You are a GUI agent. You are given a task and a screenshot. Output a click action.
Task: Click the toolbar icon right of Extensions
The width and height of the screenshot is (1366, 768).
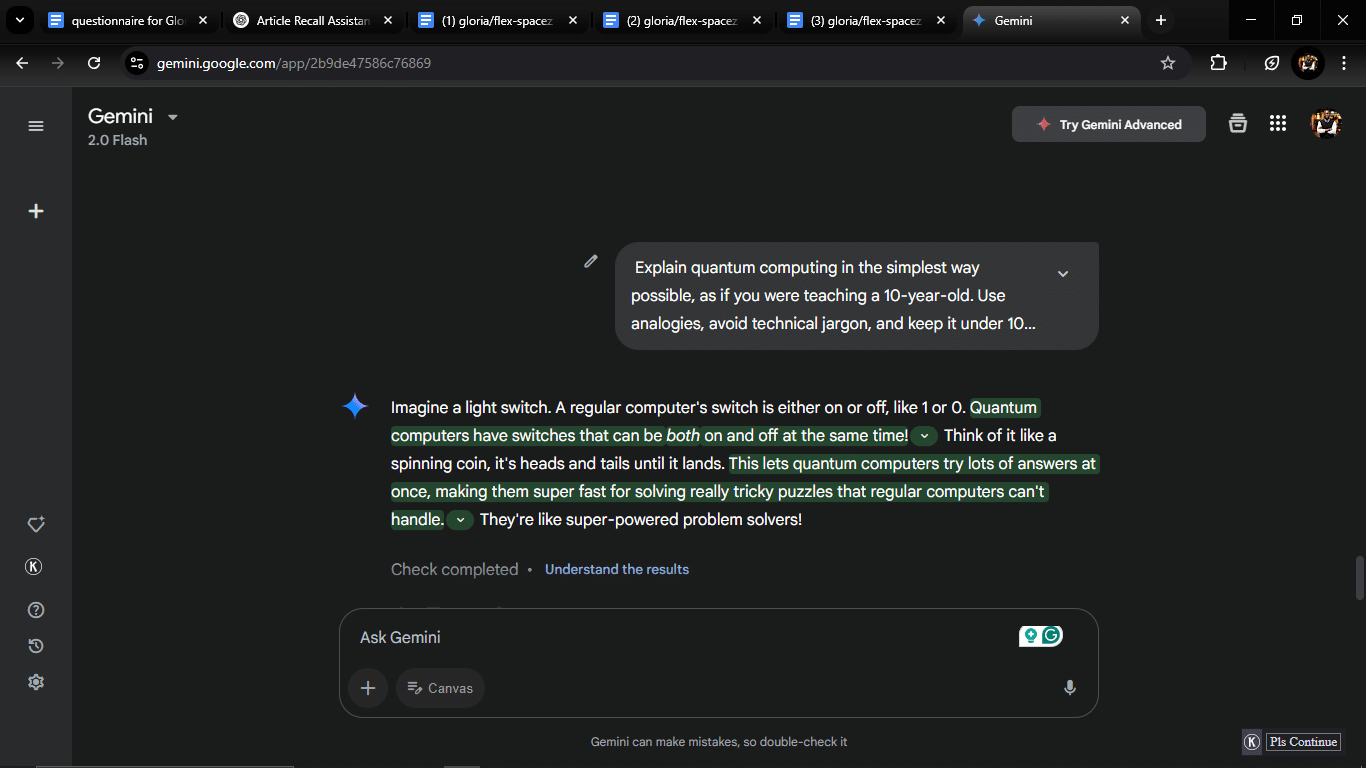[1272, 63]
